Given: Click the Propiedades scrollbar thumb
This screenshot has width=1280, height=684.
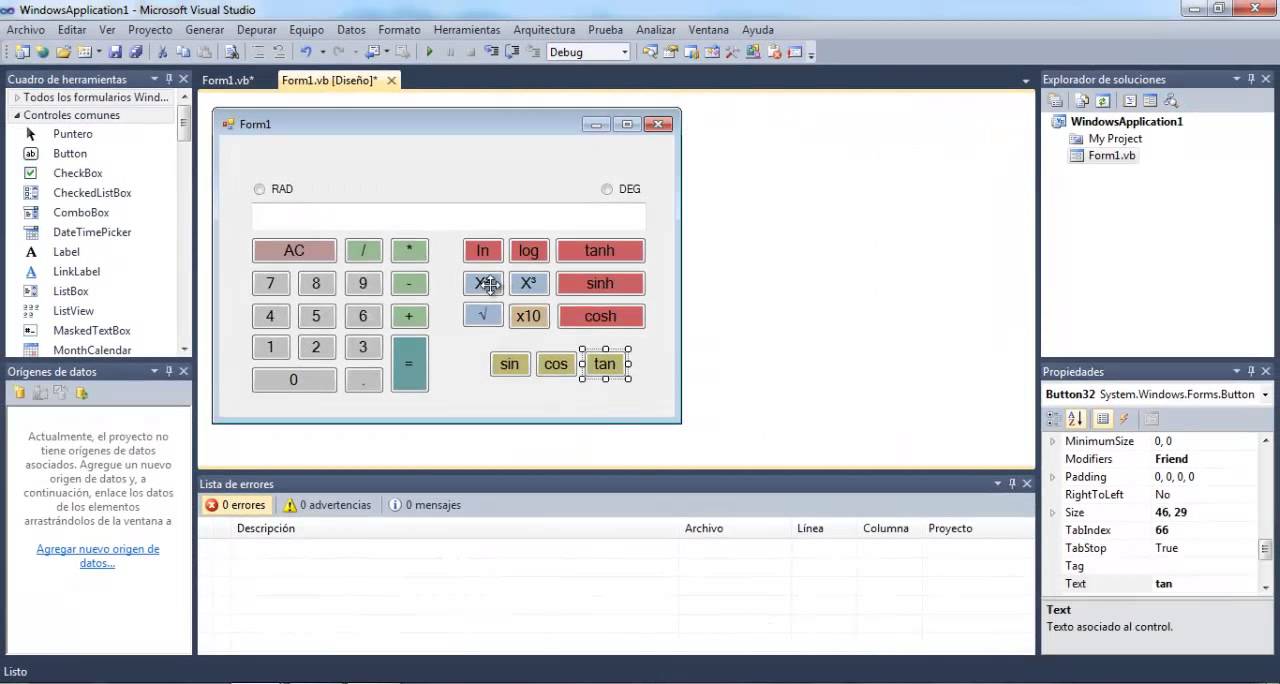Looking at the screenshot, I should (x=1265, y=548).
